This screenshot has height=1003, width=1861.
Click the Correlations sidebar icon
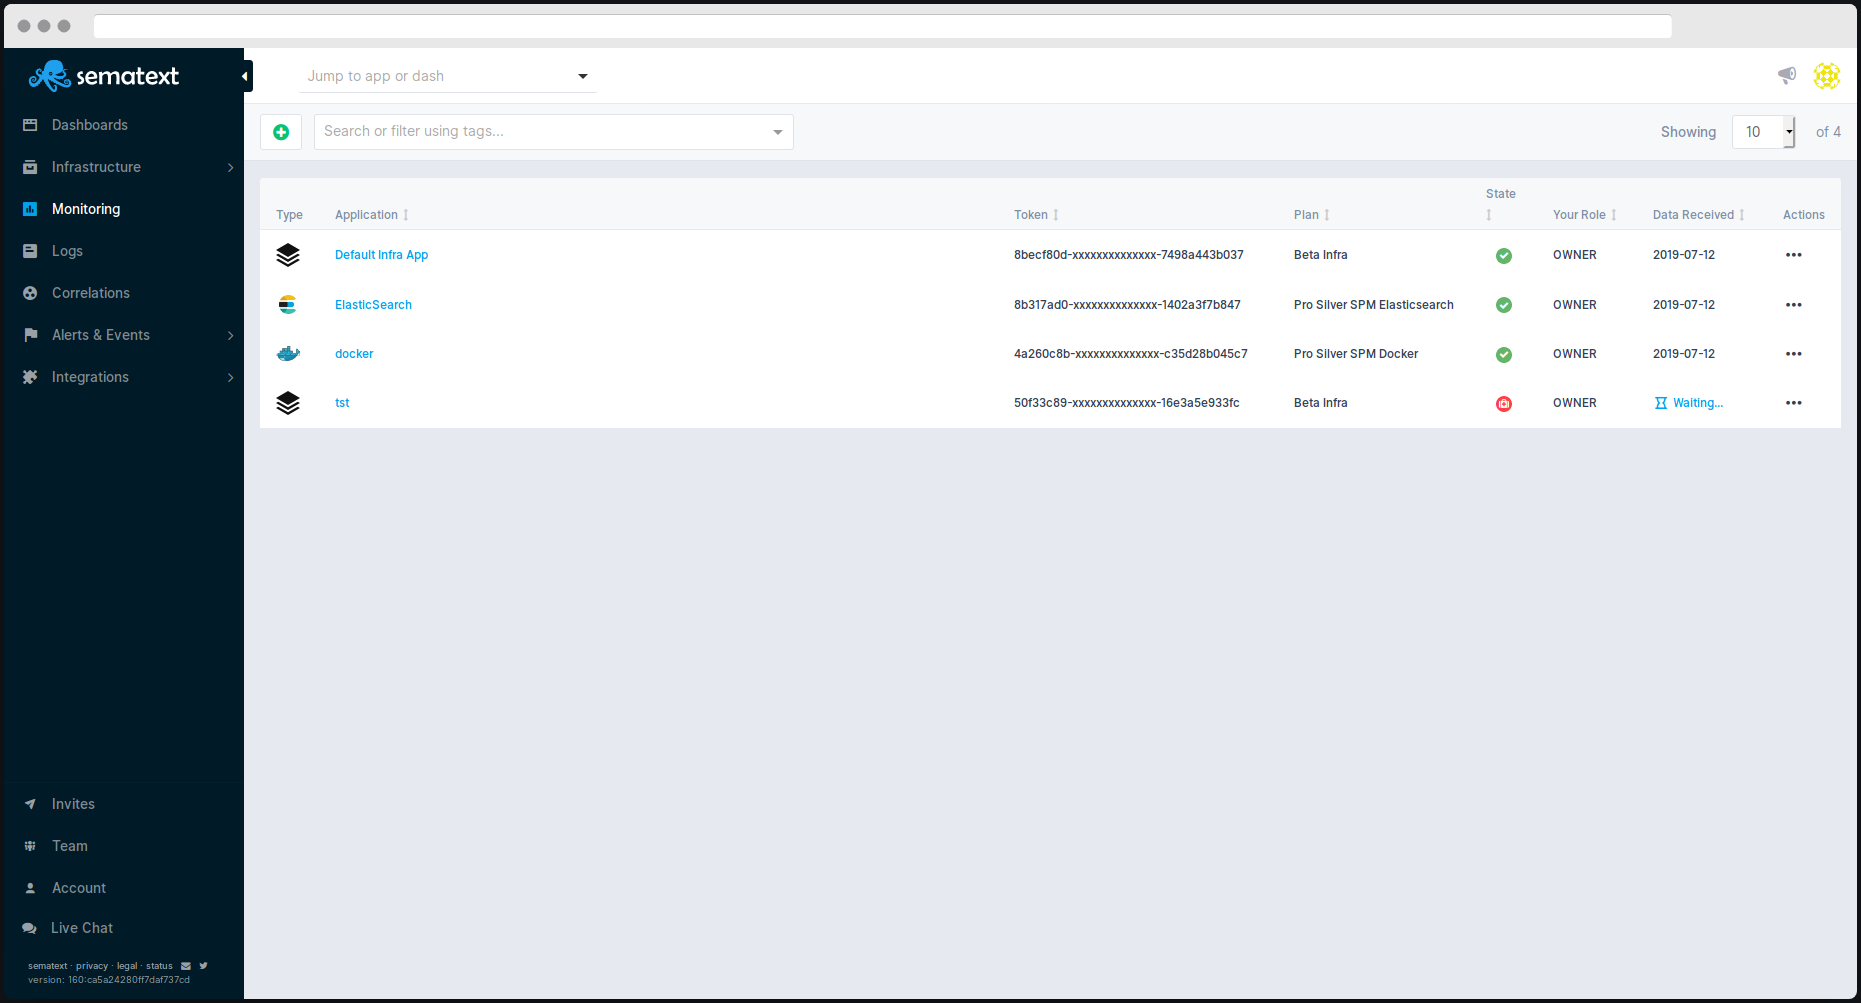30,293
